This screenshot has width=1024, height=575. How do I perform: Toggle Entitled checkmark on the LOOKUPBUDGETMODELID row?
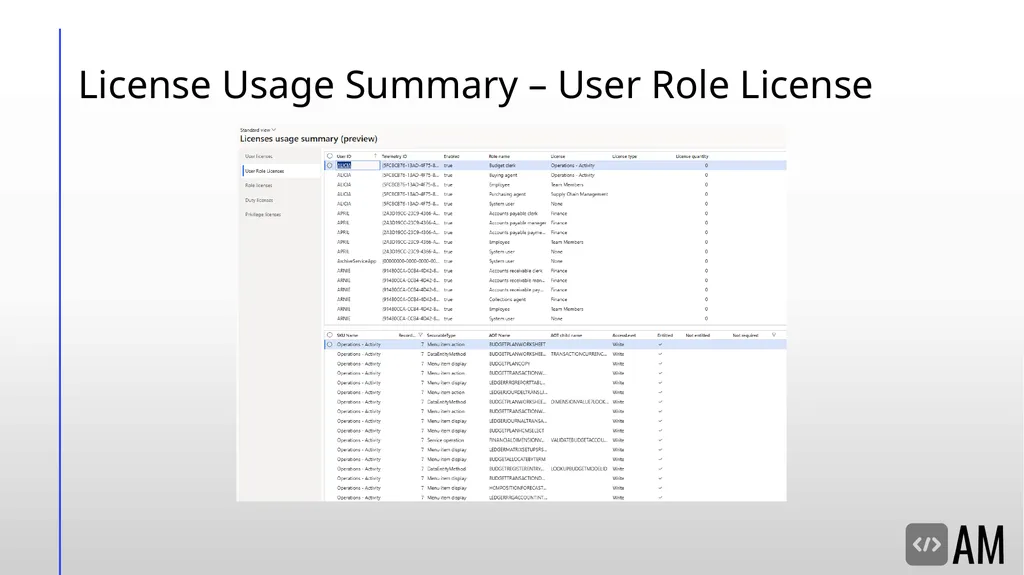660,468
